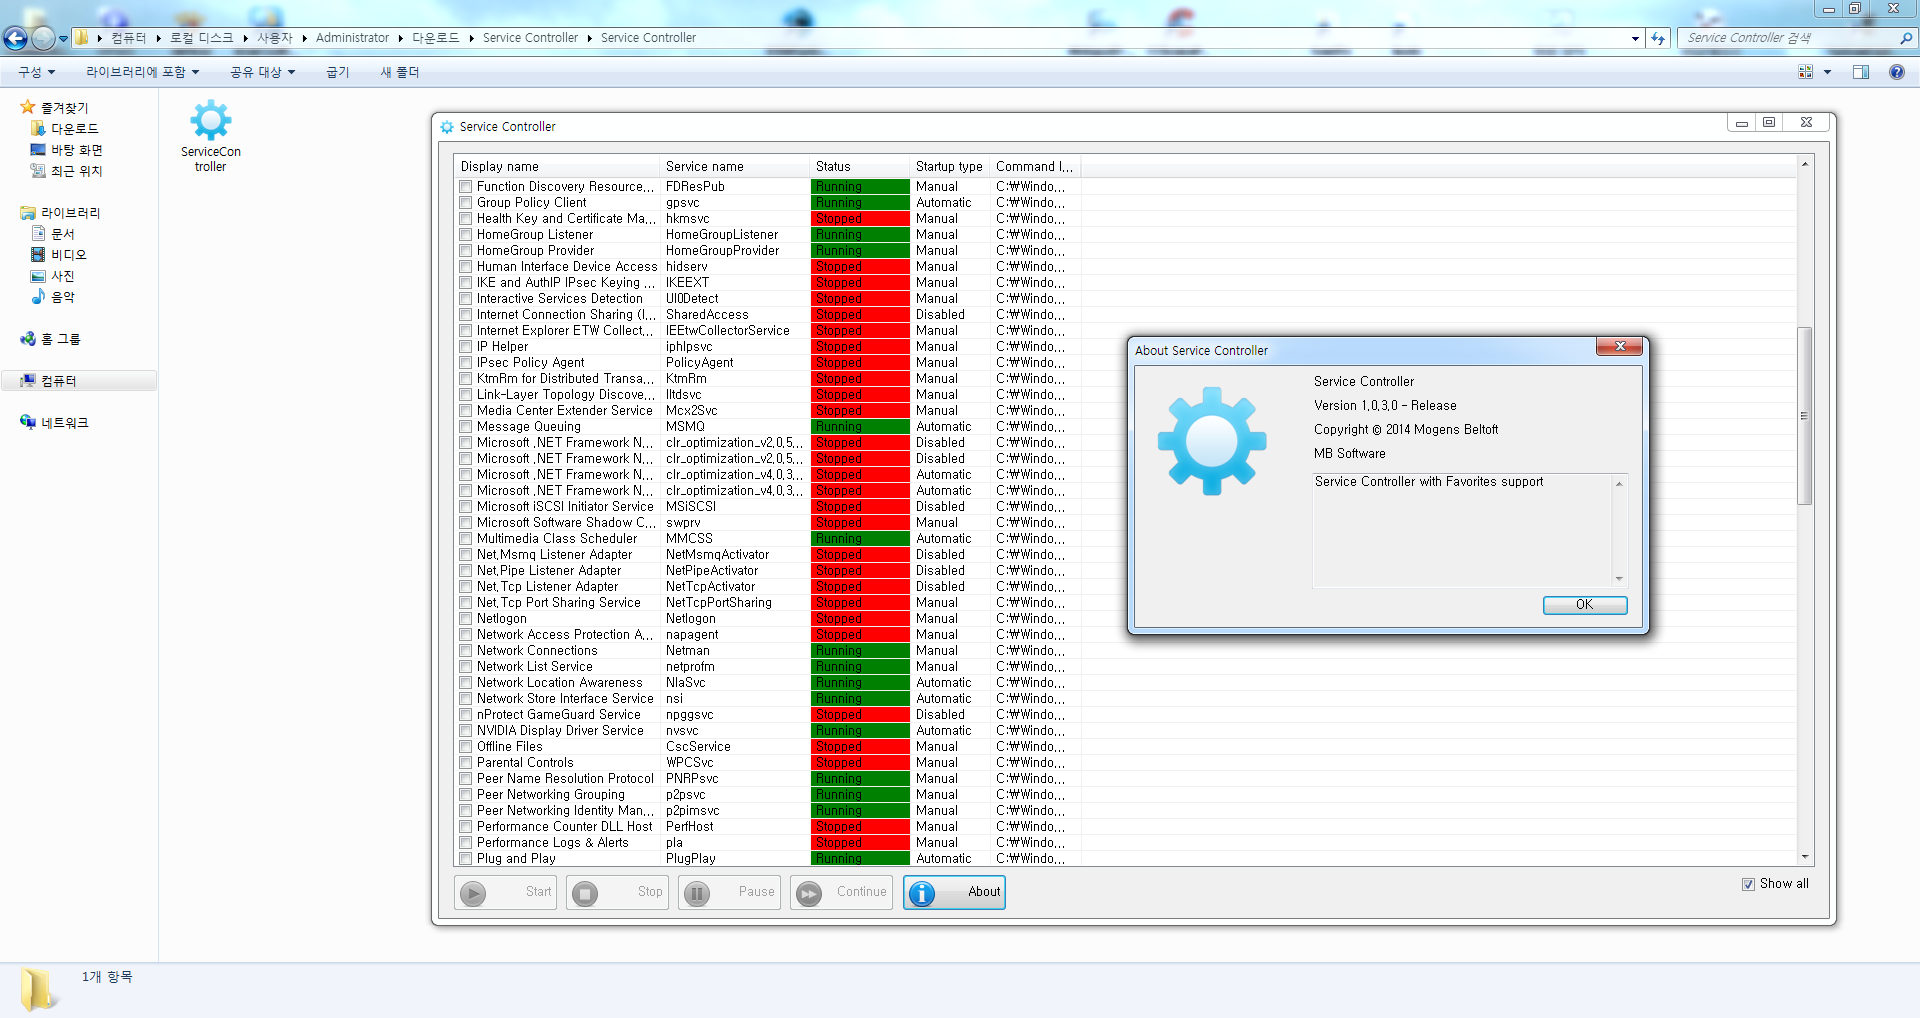The image size is (1920, 1018).
Task: Open 바탕 화면 in sidebar
Action: pyautogui.click(x=67, y=149)
